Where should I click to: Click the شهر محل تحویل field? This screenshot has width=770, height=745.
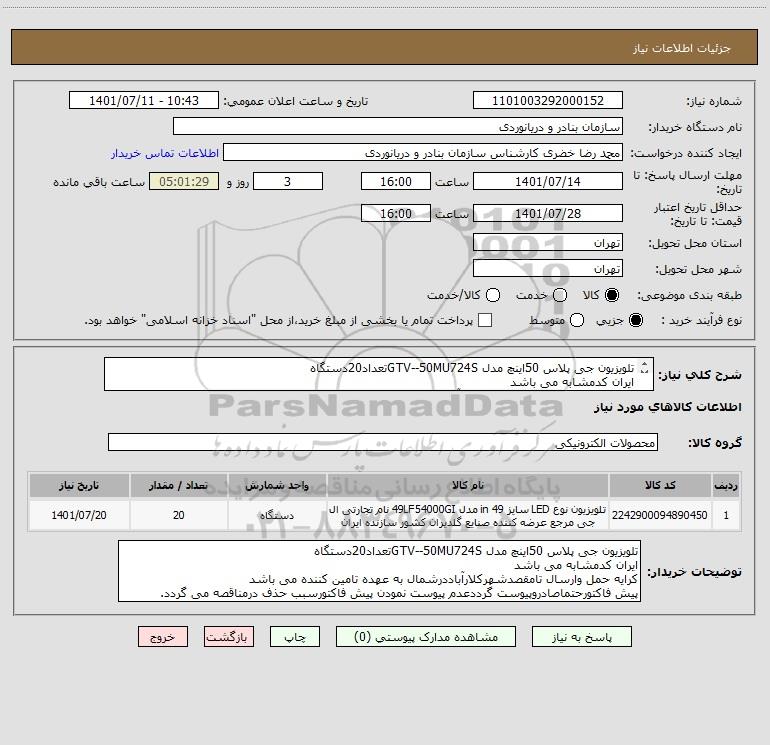(x=548, y=268)
